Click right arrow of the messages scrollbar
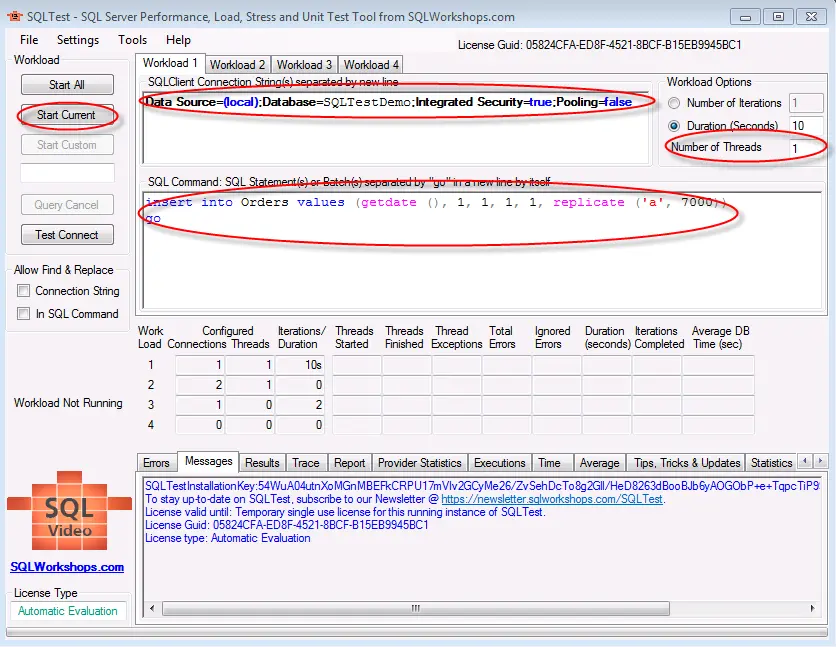 click(x=812, y=608)
